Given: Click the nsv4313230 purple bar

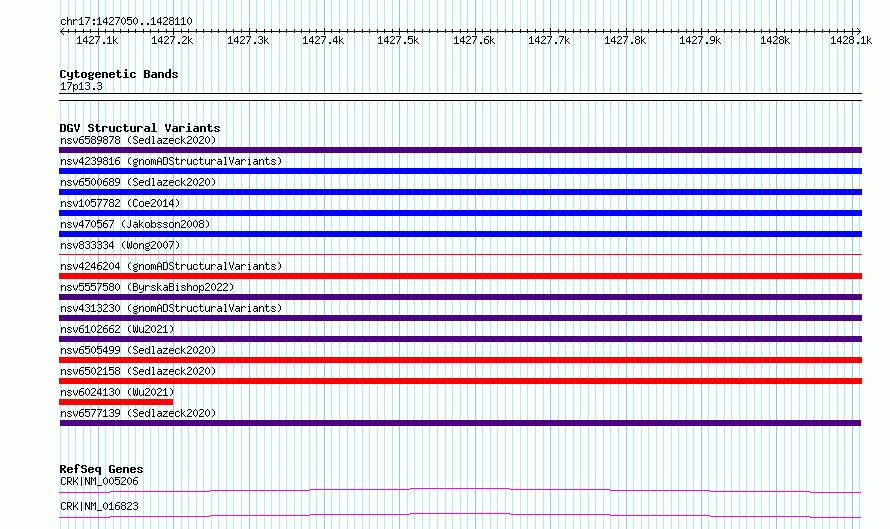Looking at the screenshot, I should [460, 318].
